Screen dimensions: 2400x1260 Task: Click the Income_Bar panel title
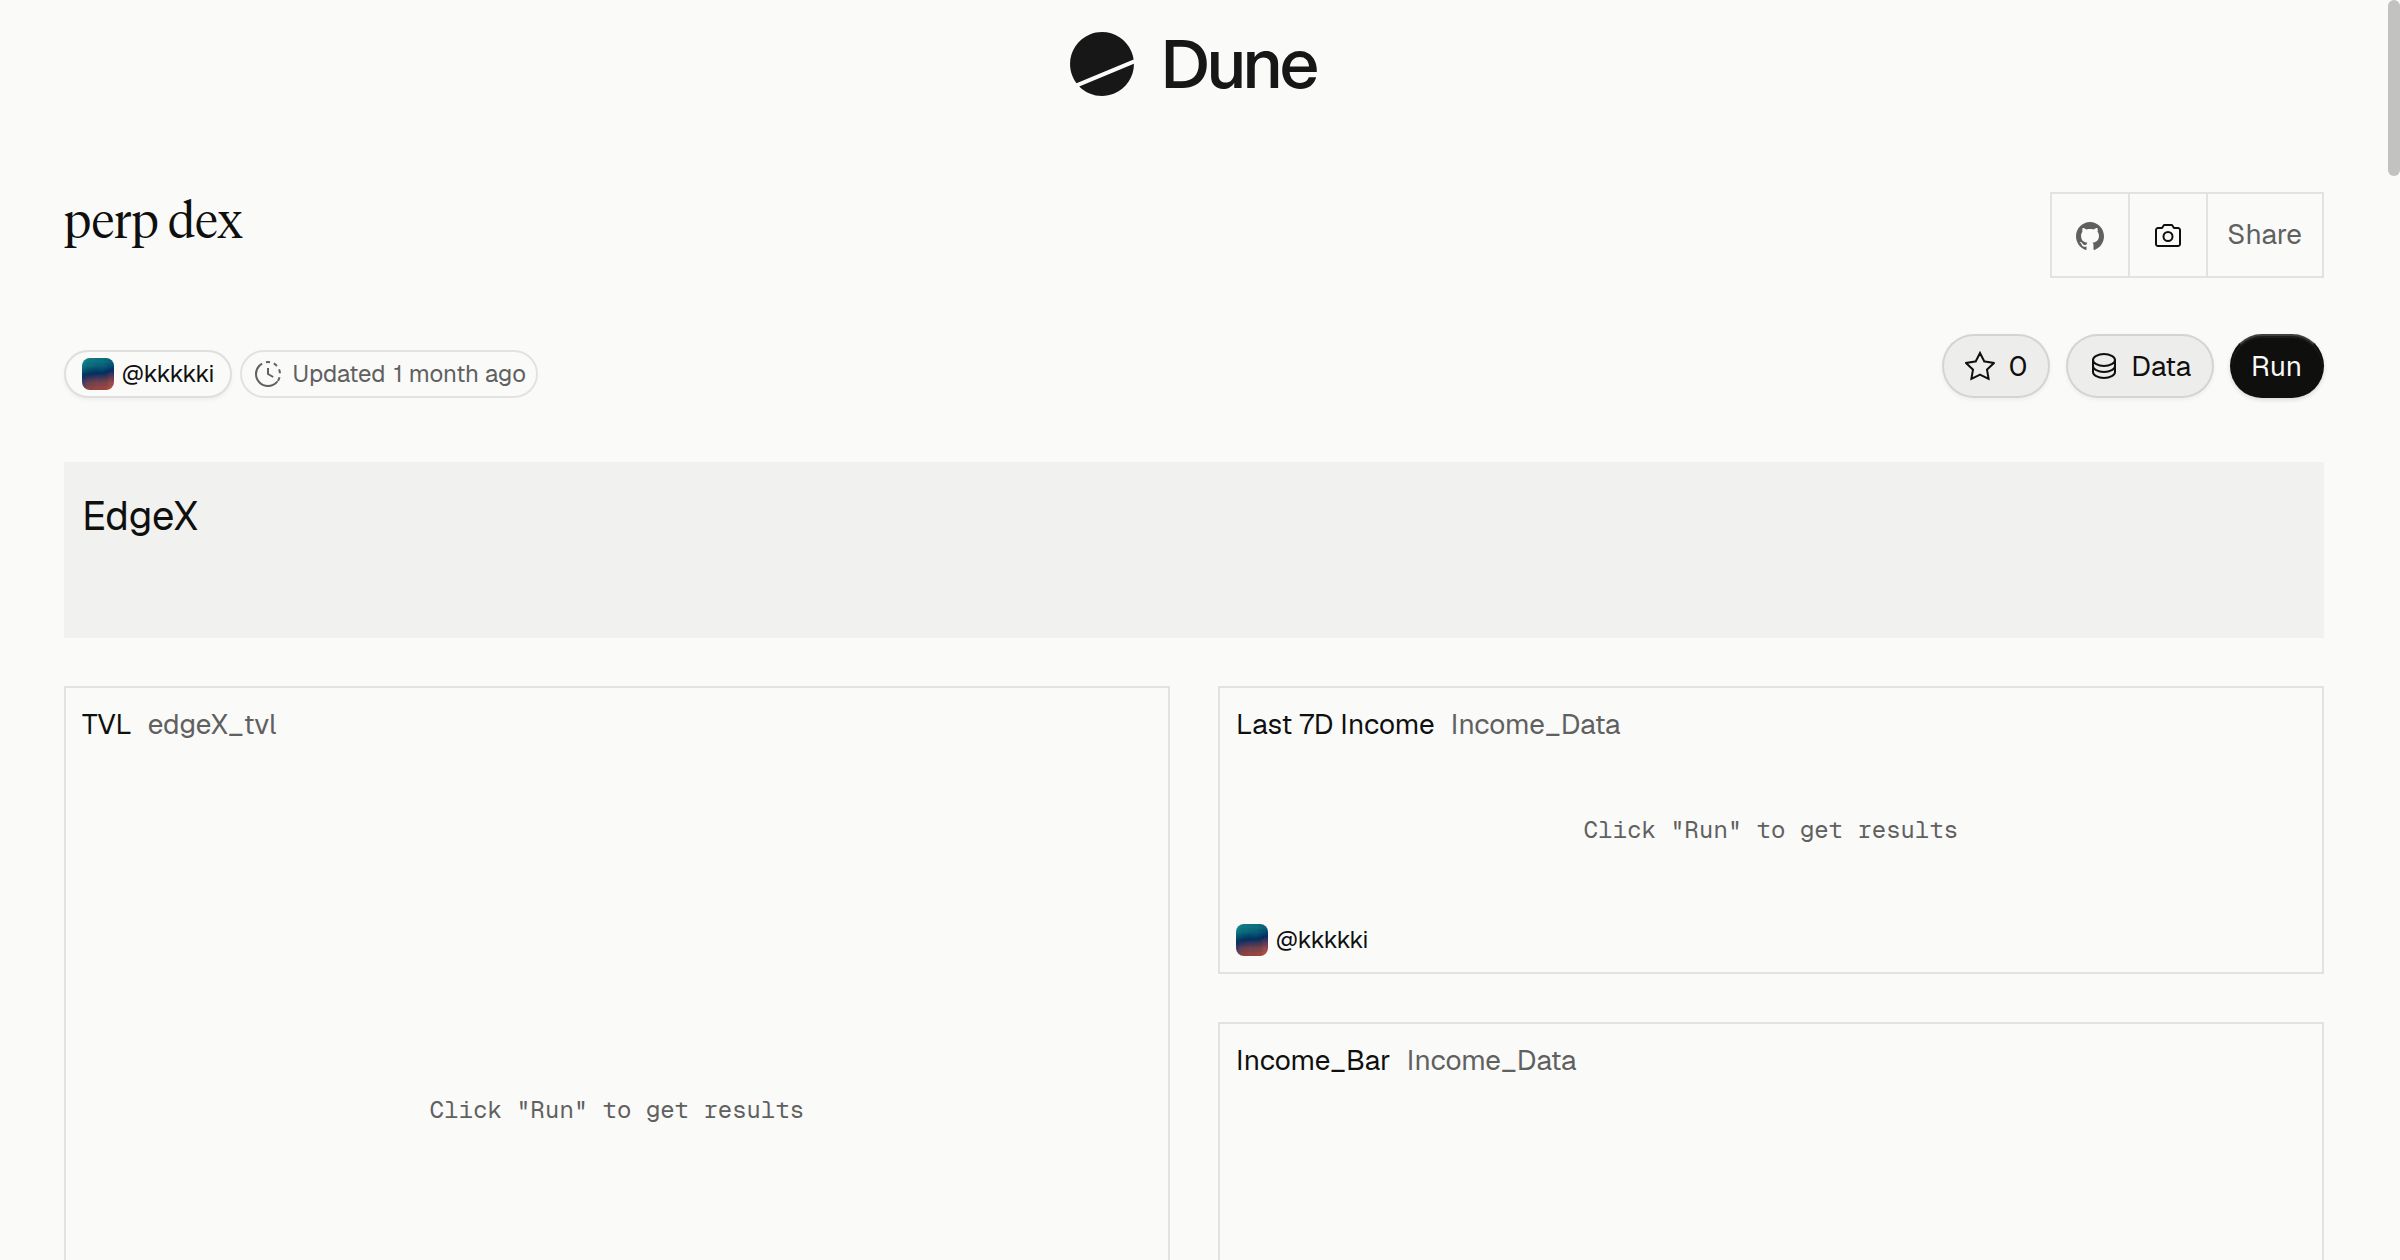coord(1312,1060)
